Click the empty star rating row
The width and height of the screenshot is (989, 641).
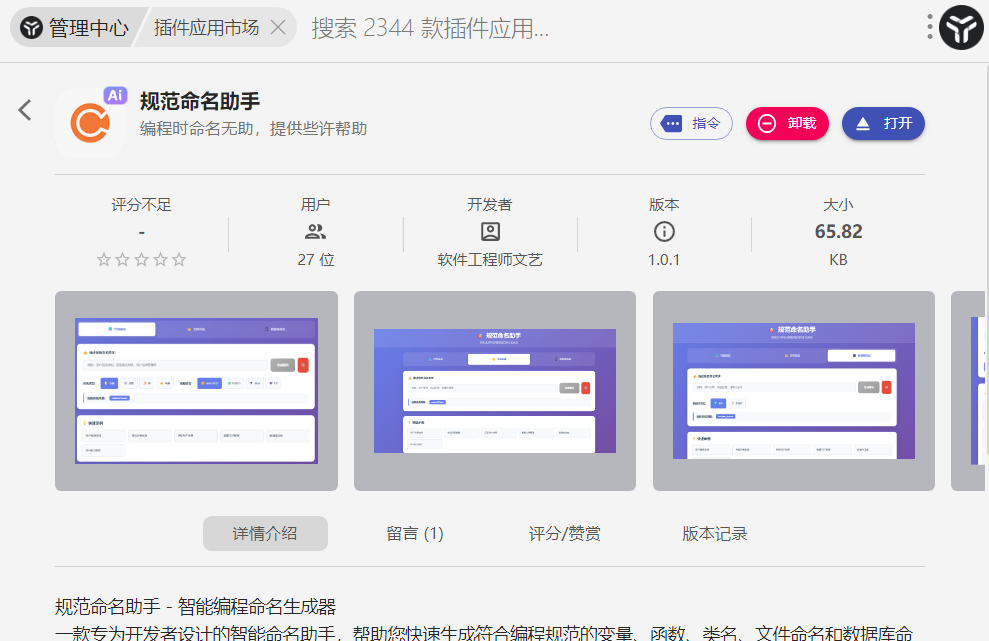[x=141, y=260]
